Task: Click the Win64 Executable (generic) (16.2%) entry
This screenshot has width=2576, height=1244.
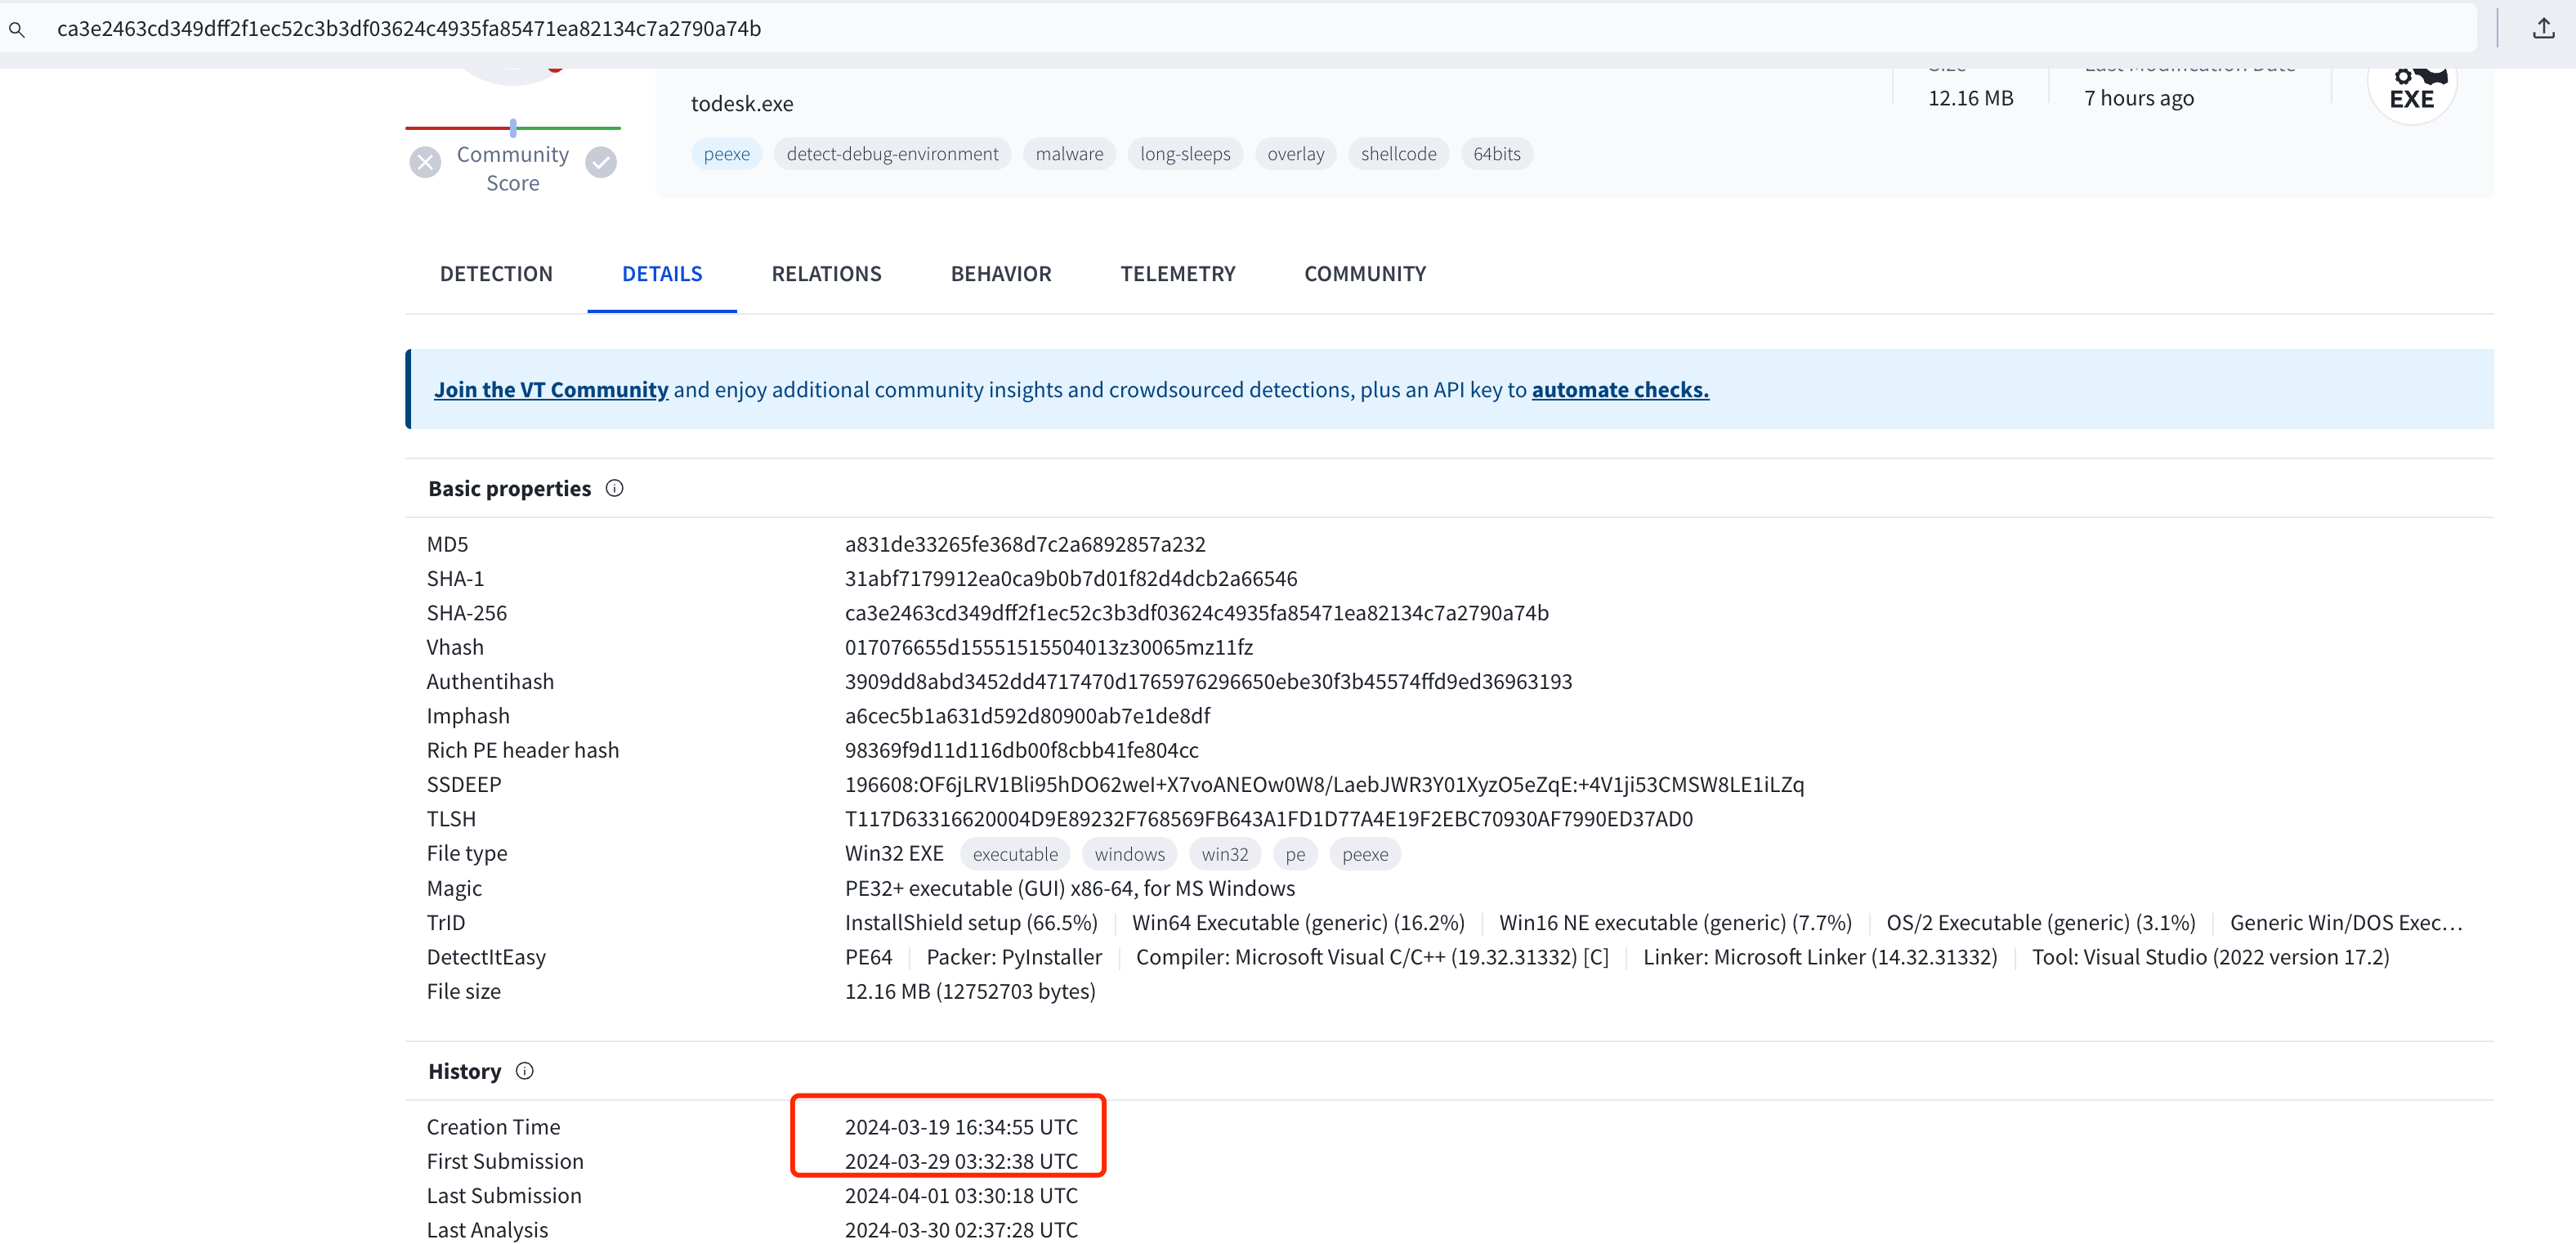Action: [1298, 923]
